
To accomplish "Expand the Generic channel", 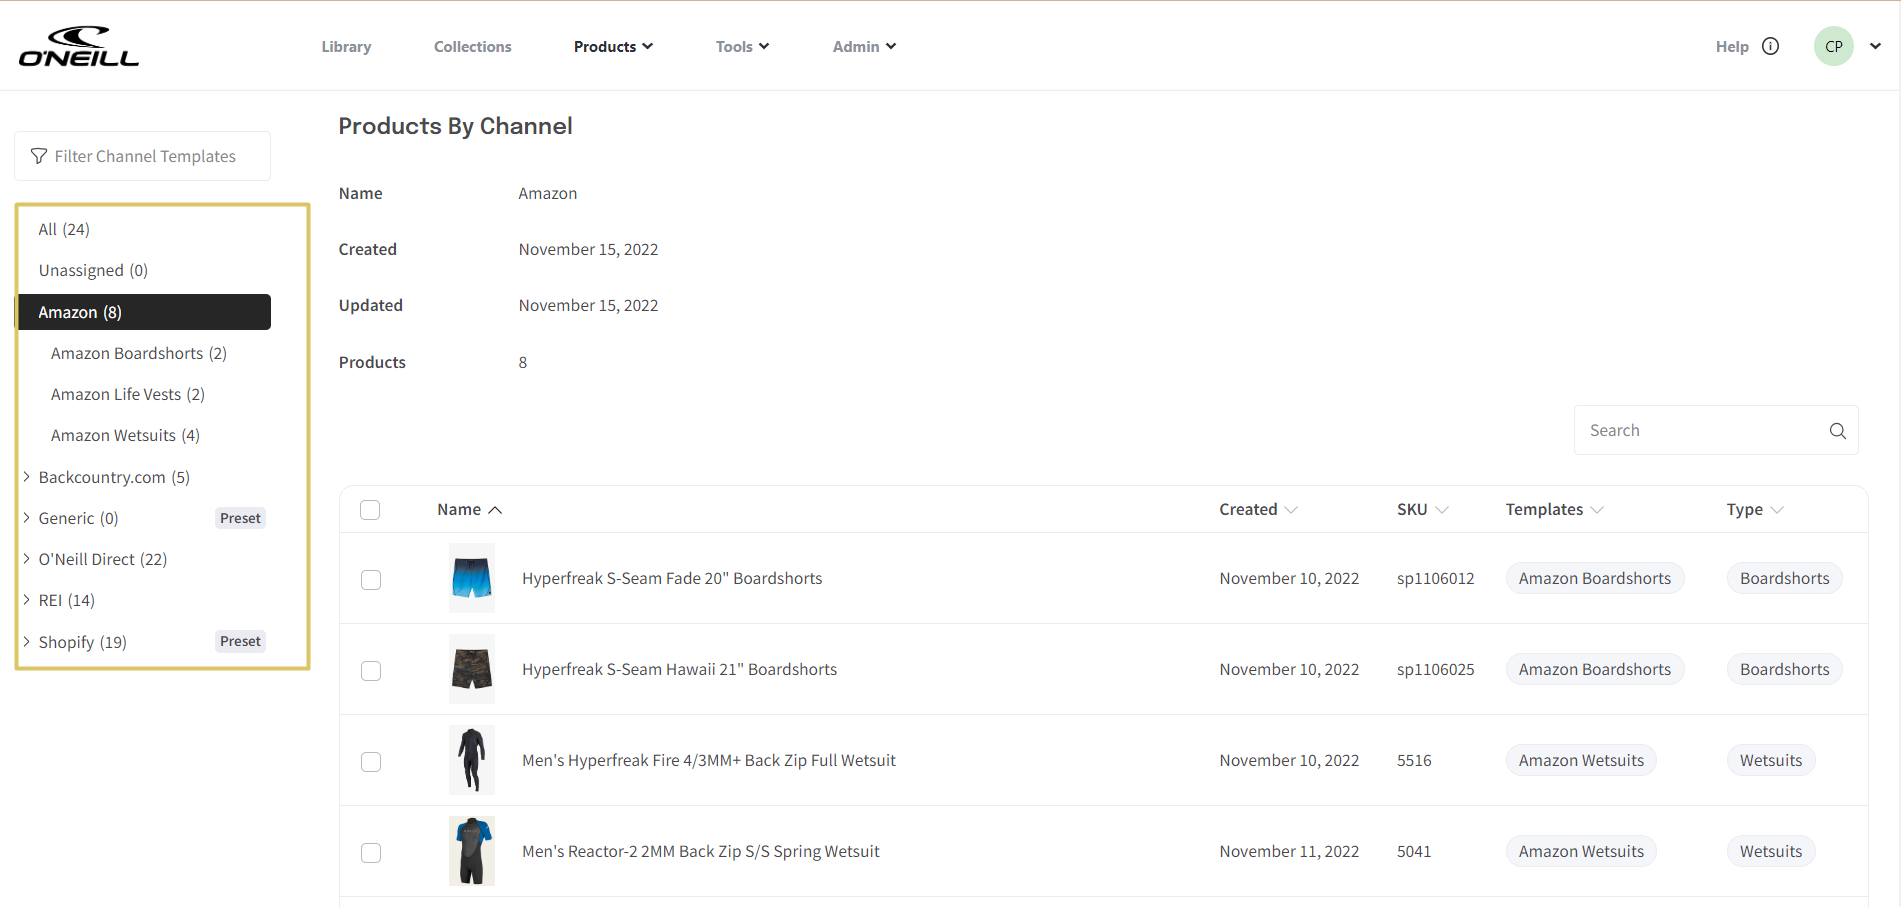I will pyautogui.click(x=27, y=518).
